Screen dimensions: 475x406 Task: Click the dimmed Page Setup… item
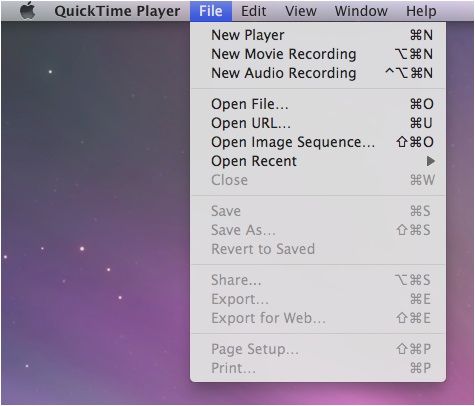pos(318,349)
